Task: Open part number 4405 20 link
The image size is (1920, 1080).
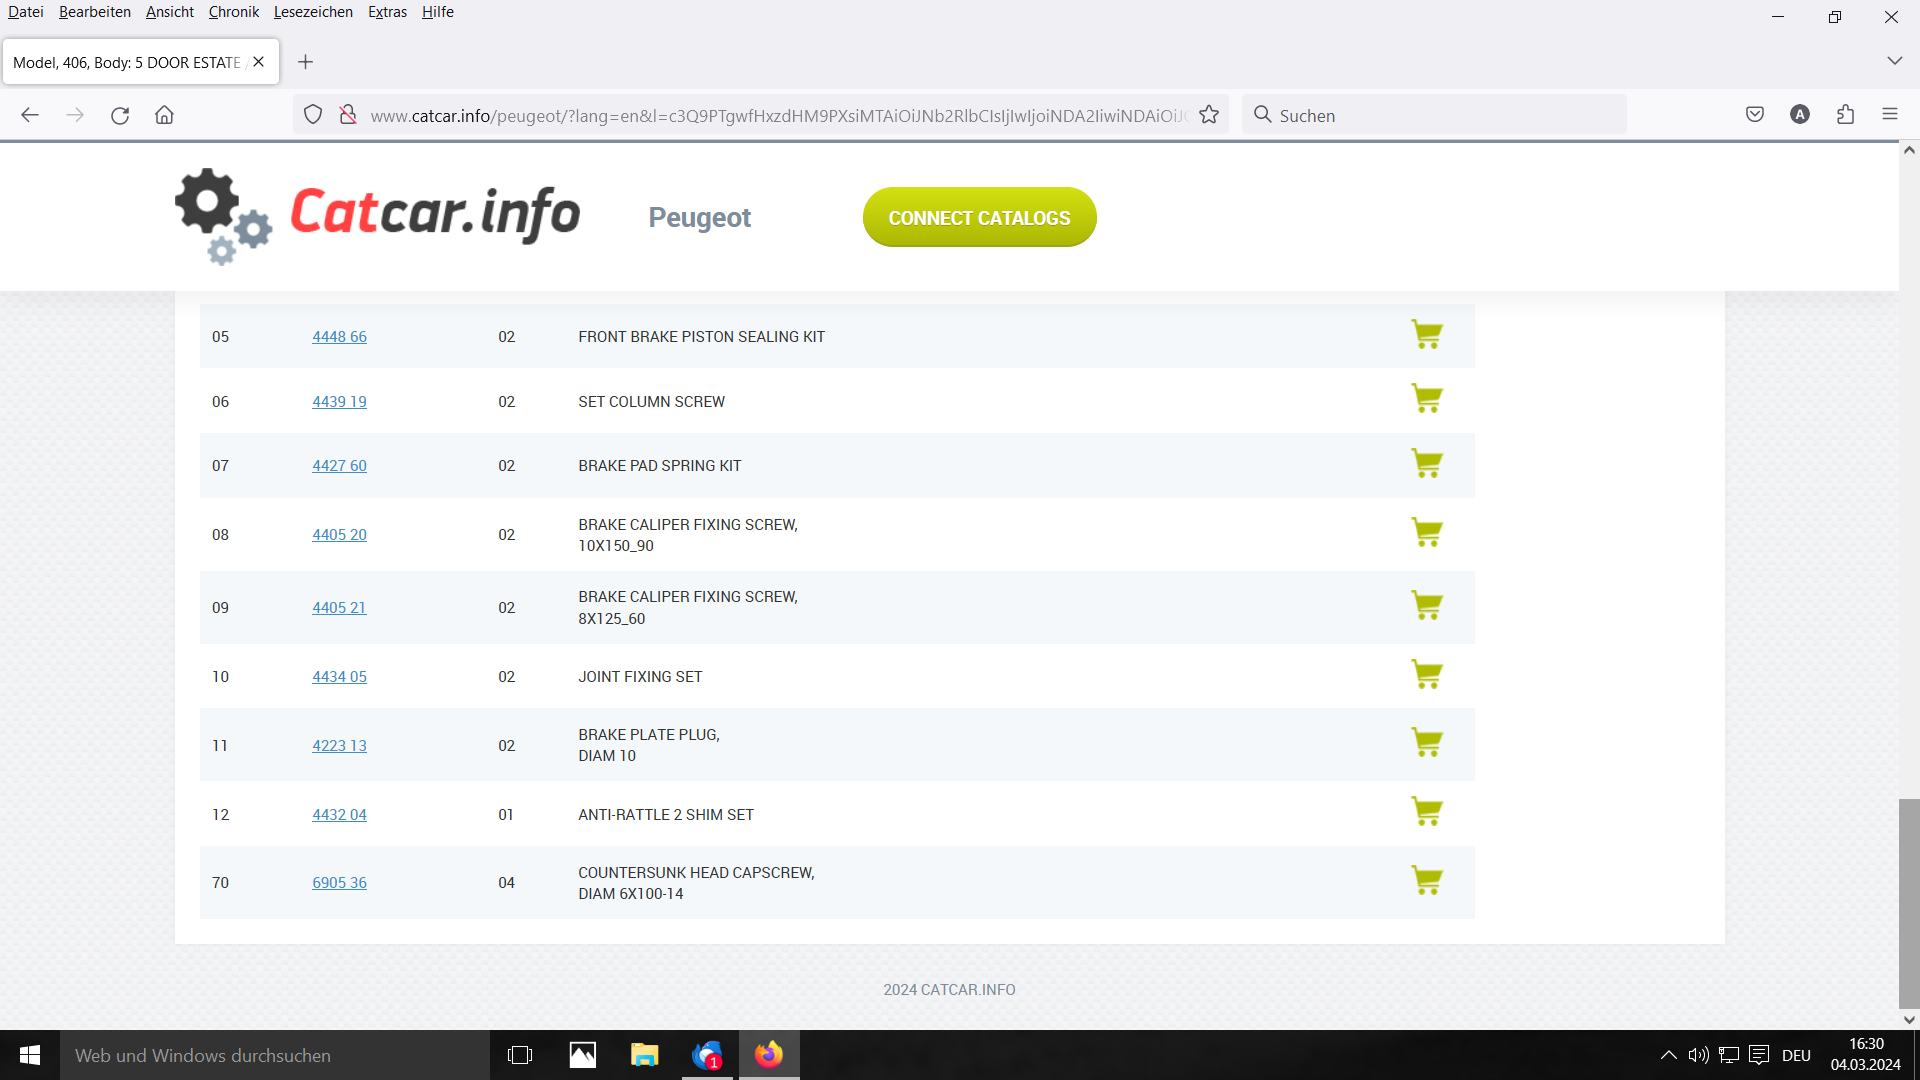Action: click(339, 535)
